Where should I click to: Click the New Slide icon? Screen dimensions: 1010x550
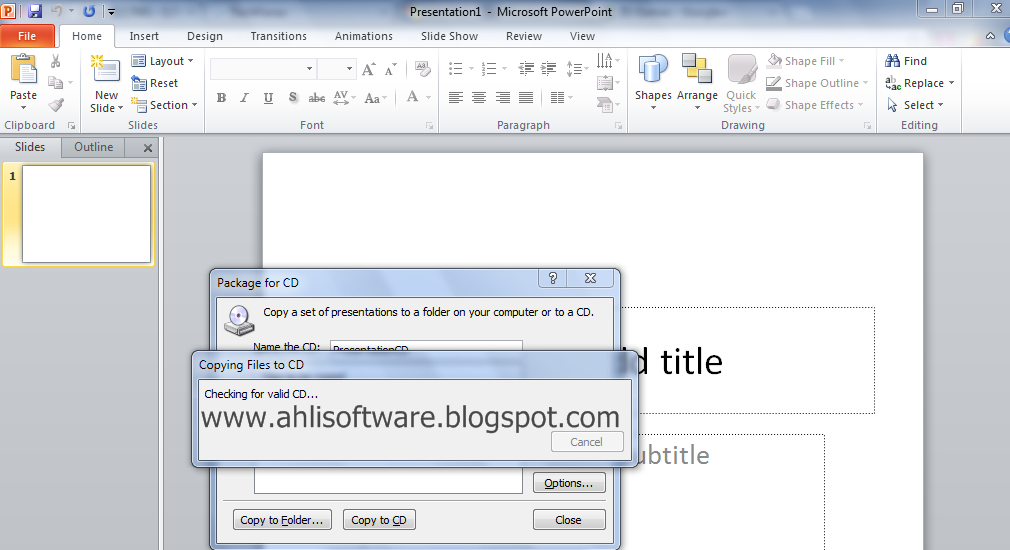[106, 70]
